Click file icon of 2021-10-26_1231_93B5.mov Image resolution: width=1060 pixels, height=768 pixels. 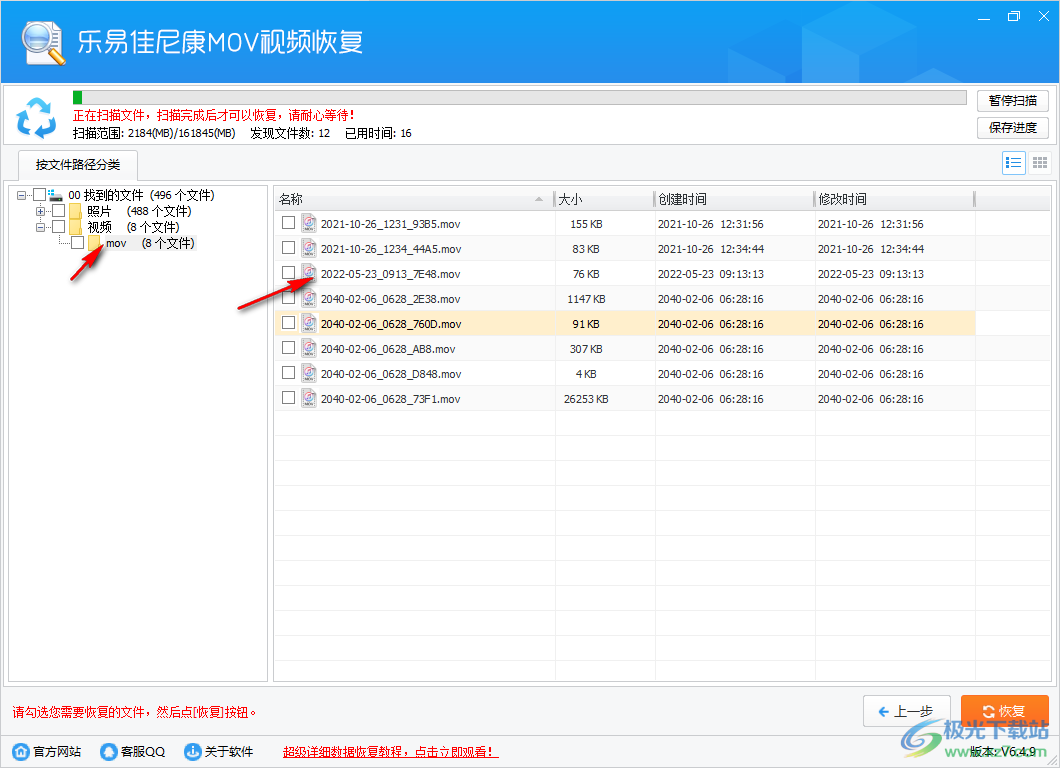point(309,223)
